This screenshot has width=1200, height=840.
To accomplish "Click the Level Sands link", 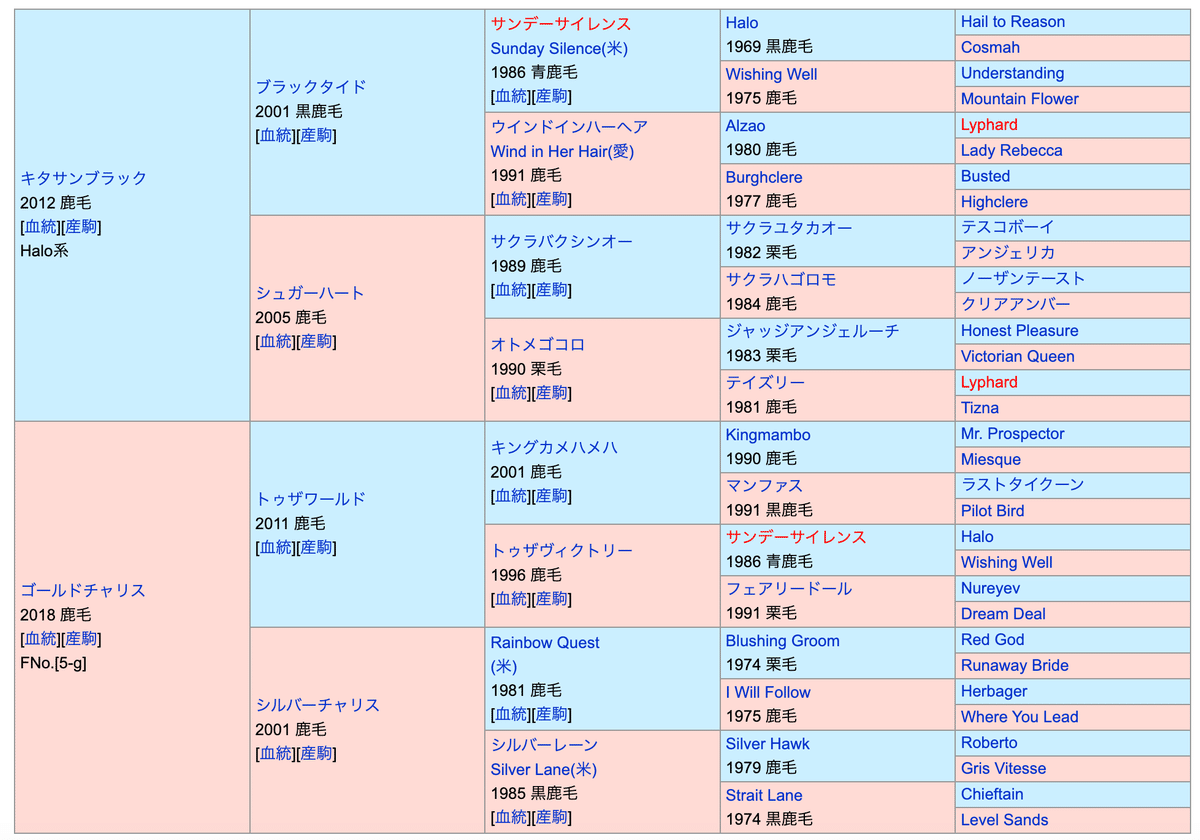I will tap(1004, 820).
